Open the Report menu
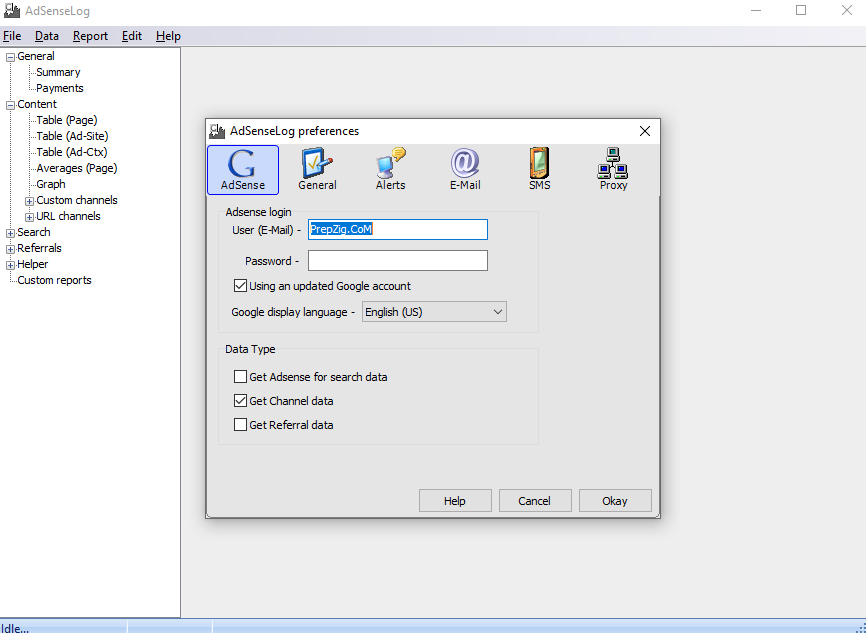 coord(90,36)
